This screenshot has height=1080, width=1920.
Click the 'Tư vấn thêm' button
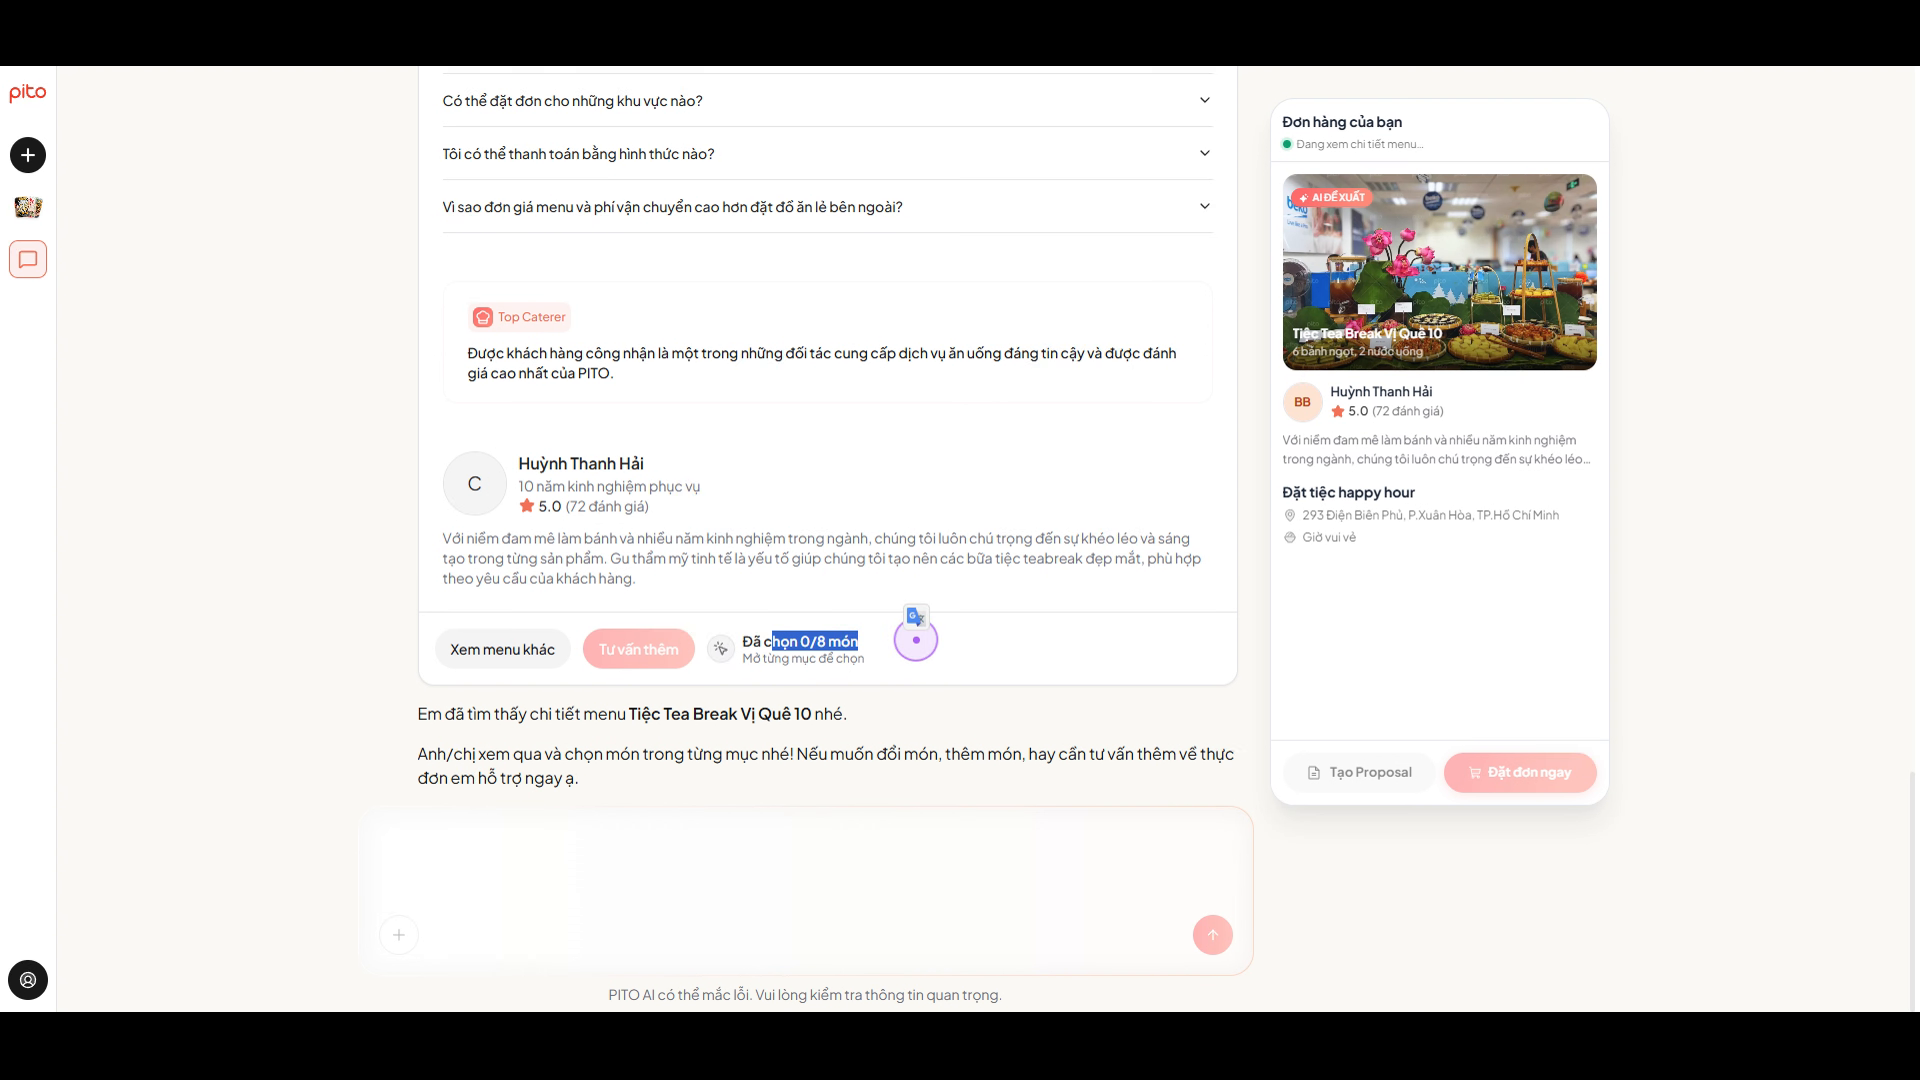pyautogui.click(x=638, y=649)
